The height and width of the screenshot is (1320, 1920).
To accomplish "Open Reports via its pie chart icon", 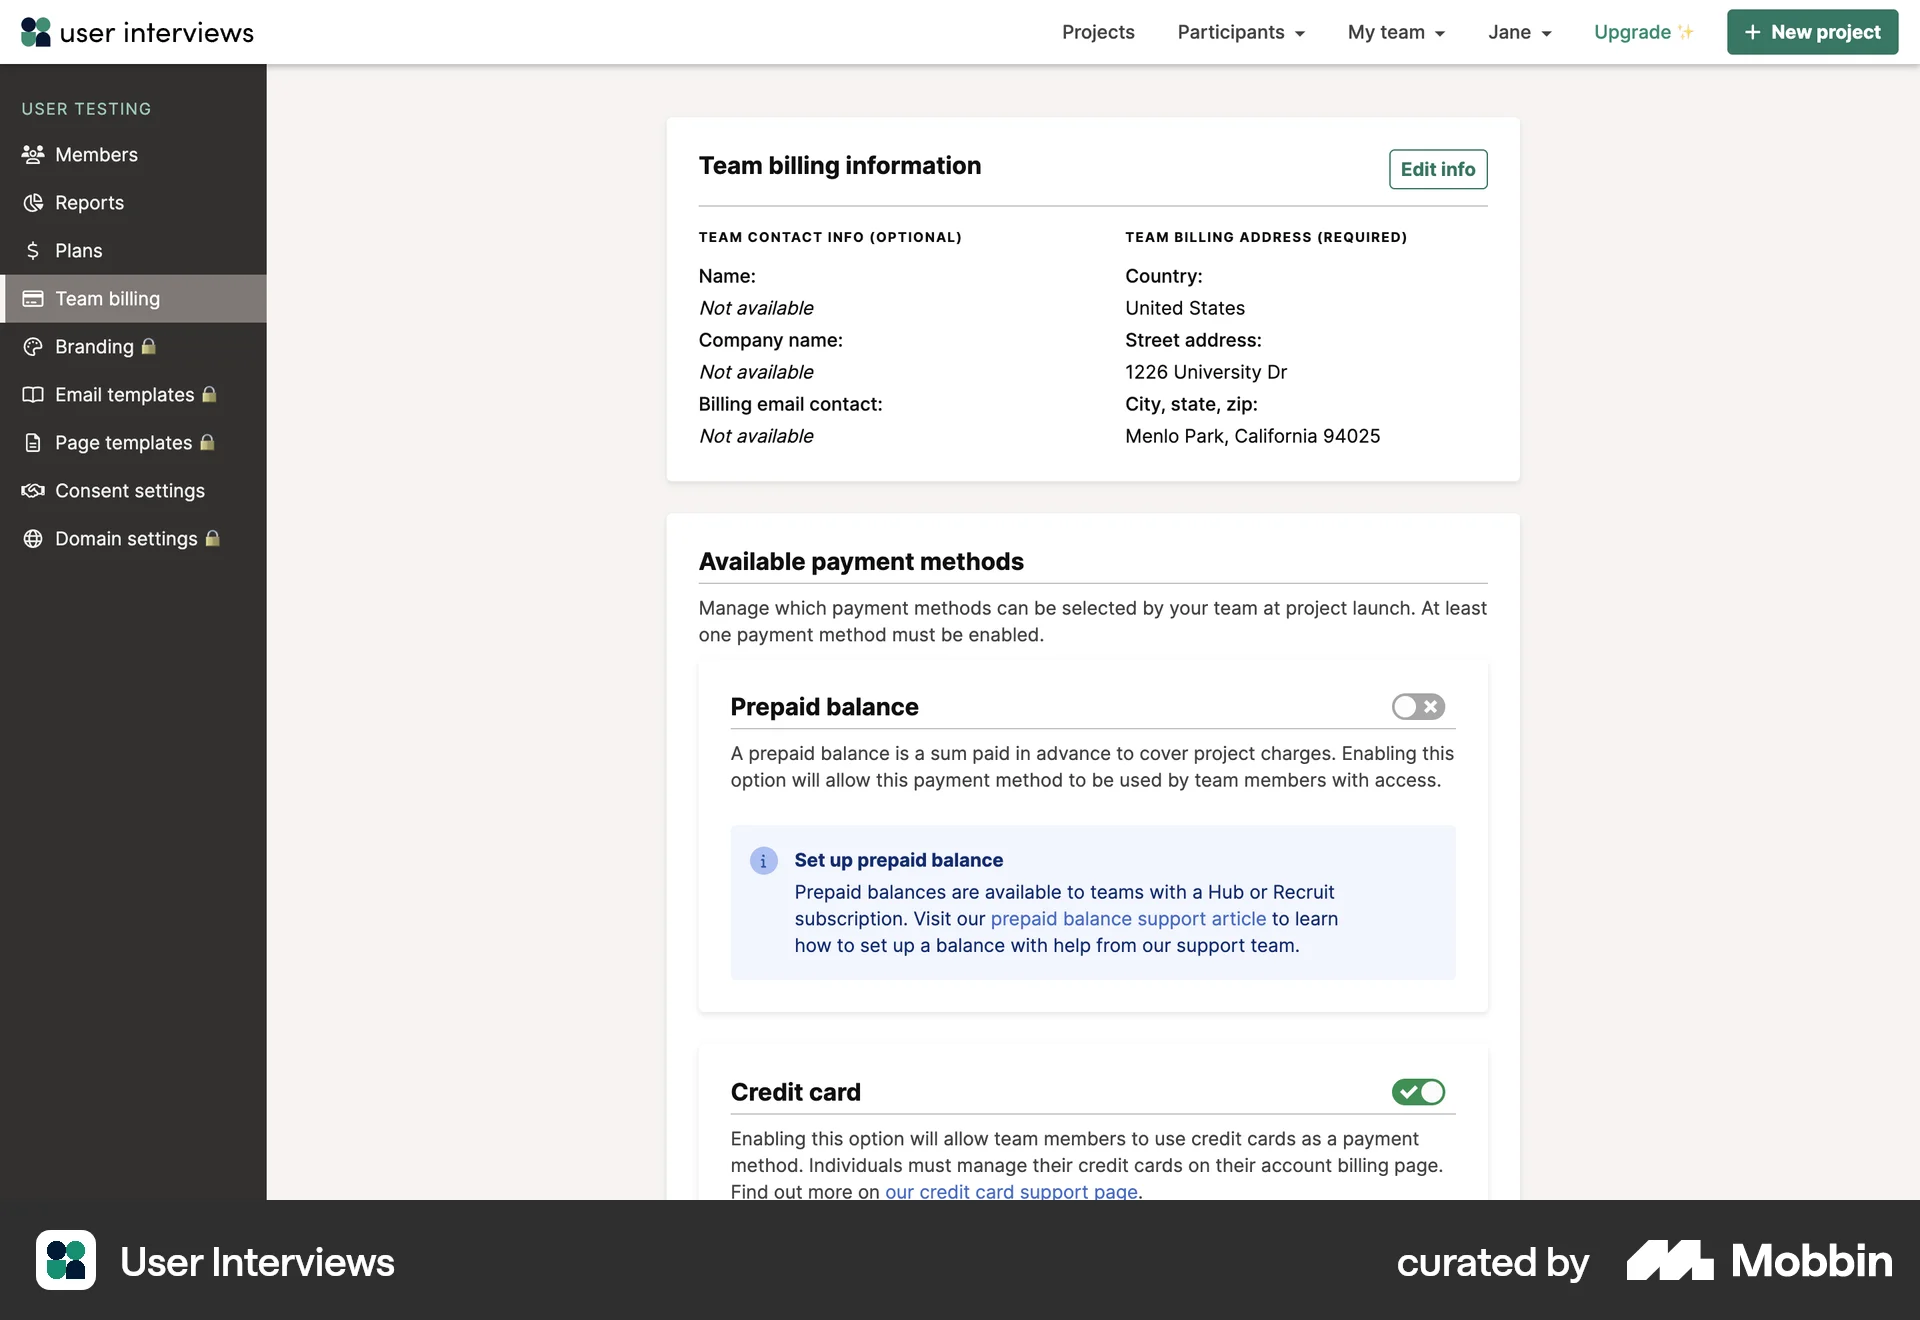I will [33, 202].
